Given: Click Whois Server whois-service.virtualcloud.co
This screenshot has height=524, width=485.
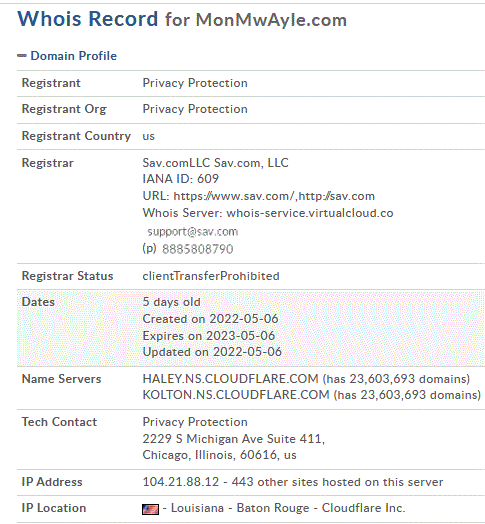Looking at the screenshot, I should point(310,213).
